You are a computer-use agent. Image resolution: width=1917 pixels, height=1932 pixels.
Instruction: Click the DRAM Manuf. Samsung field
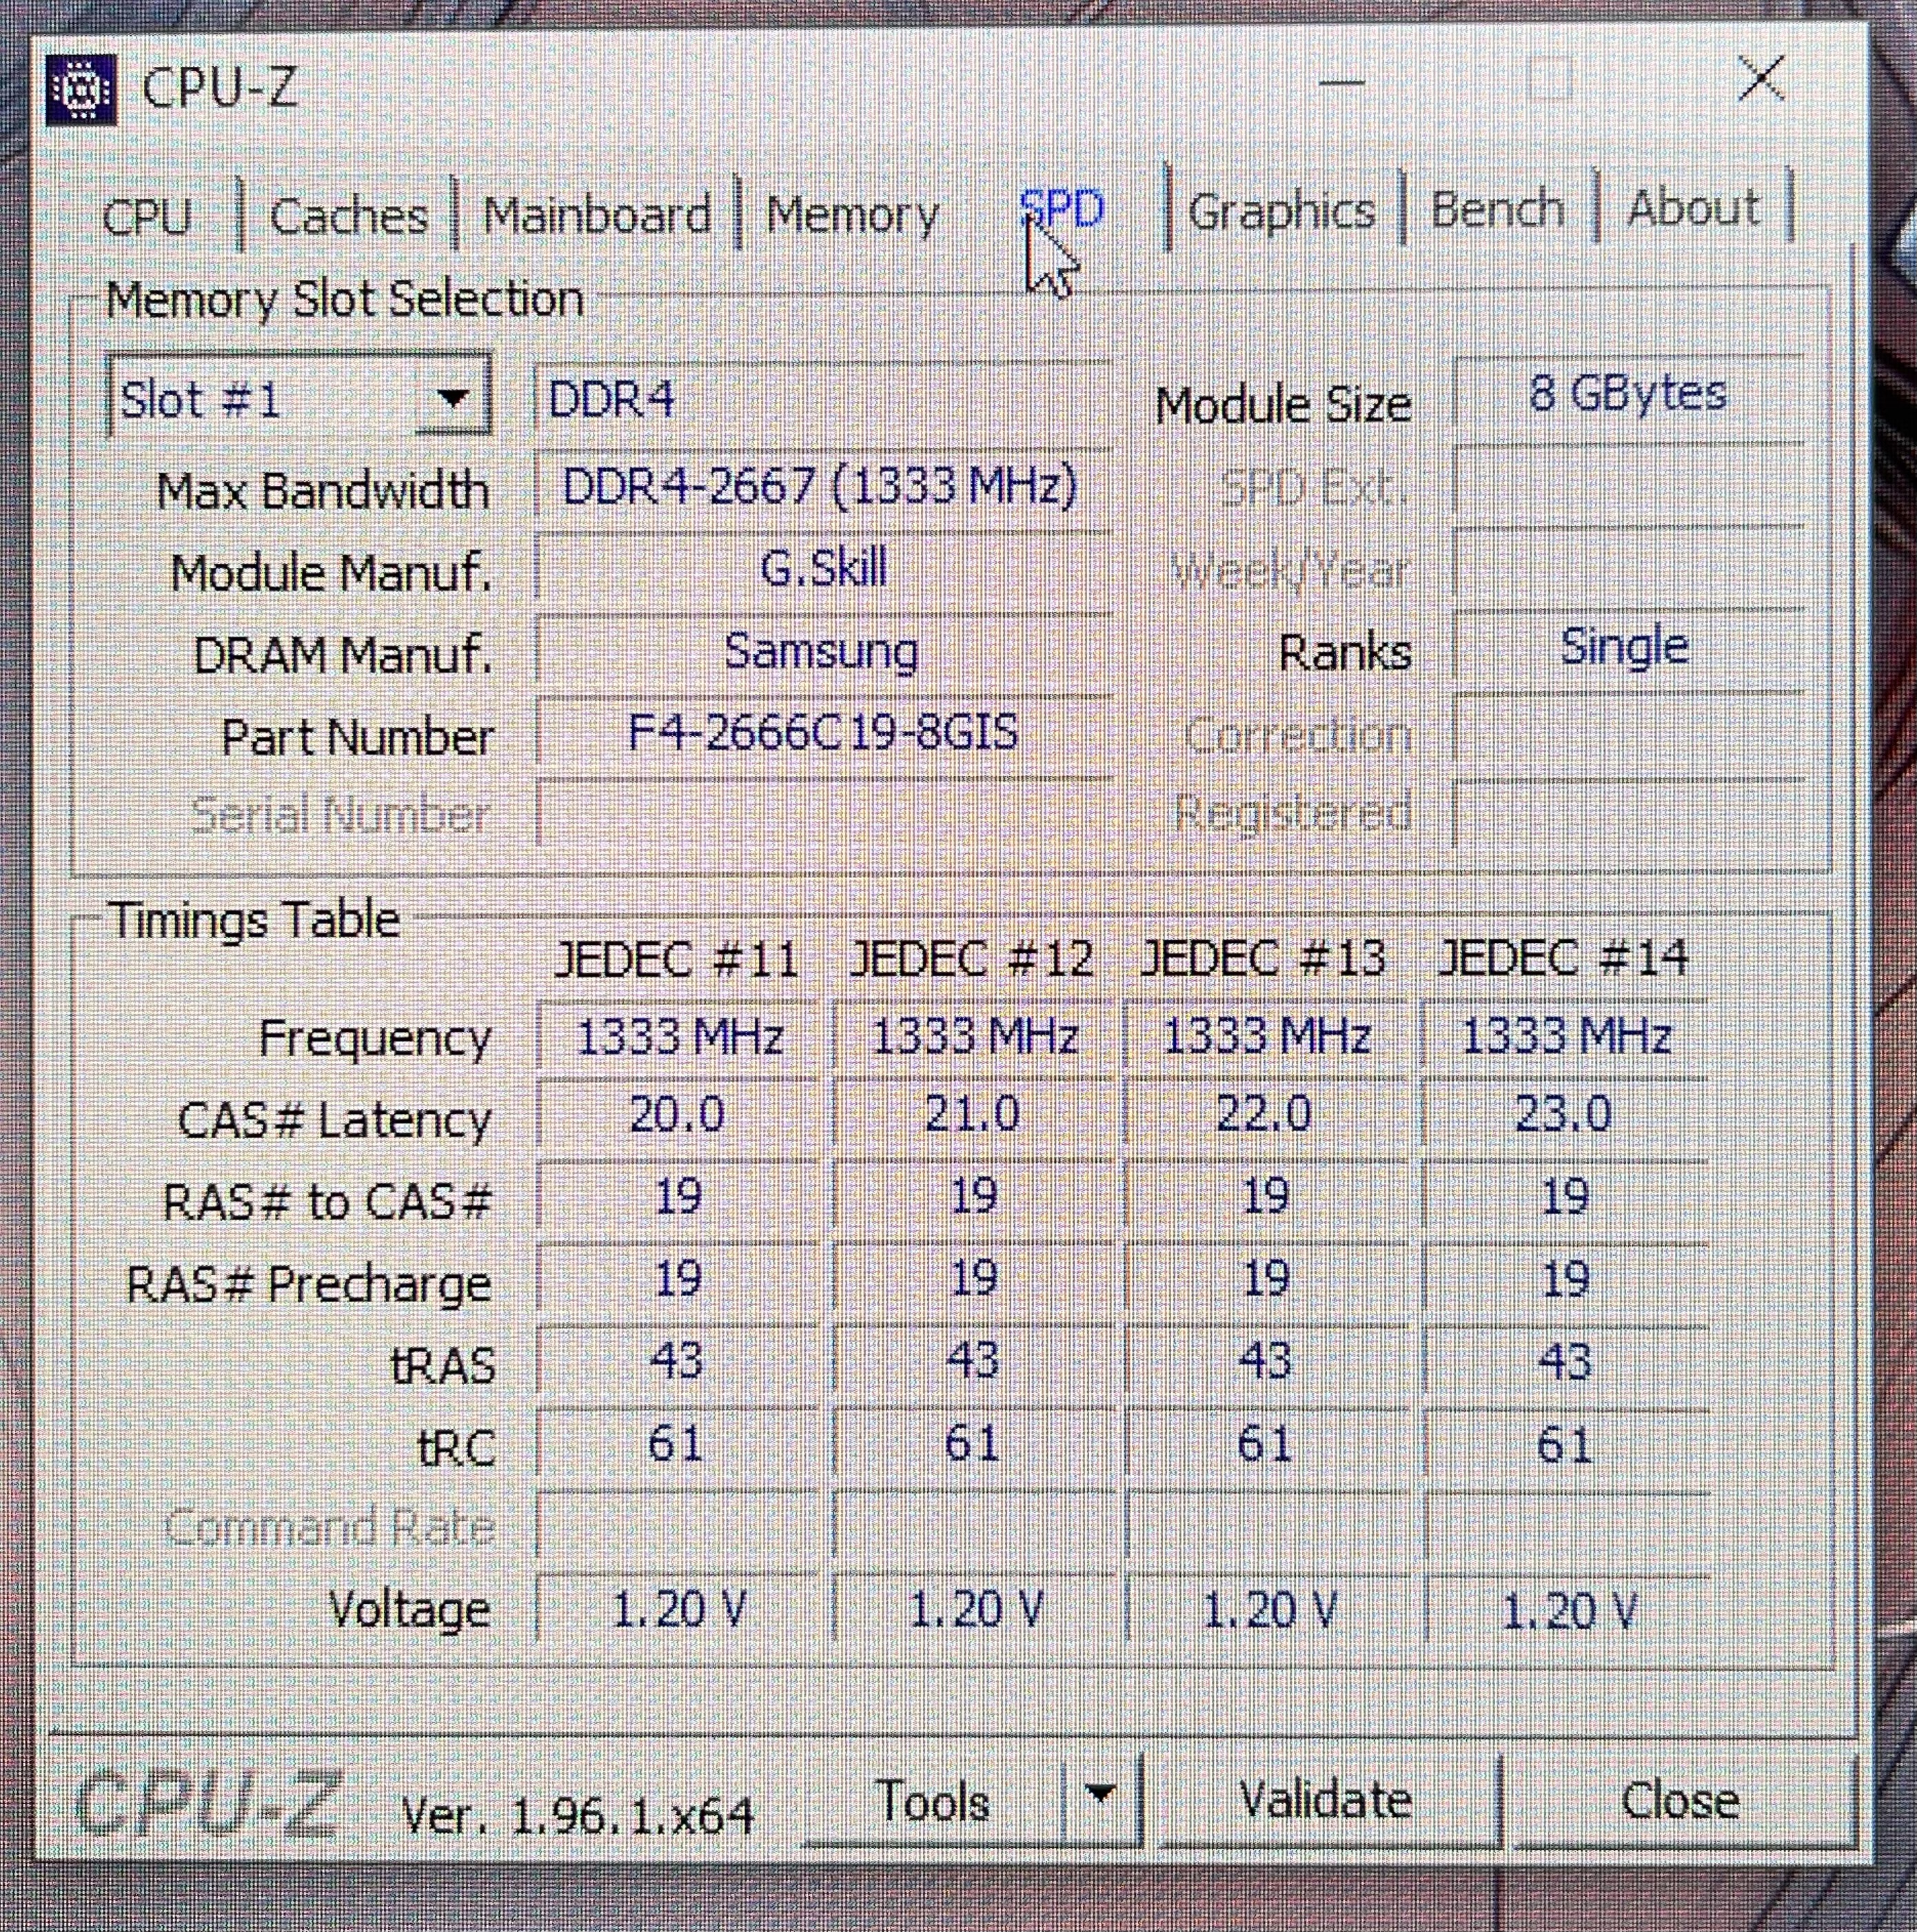pyautogui.click(x=821, y=651)
